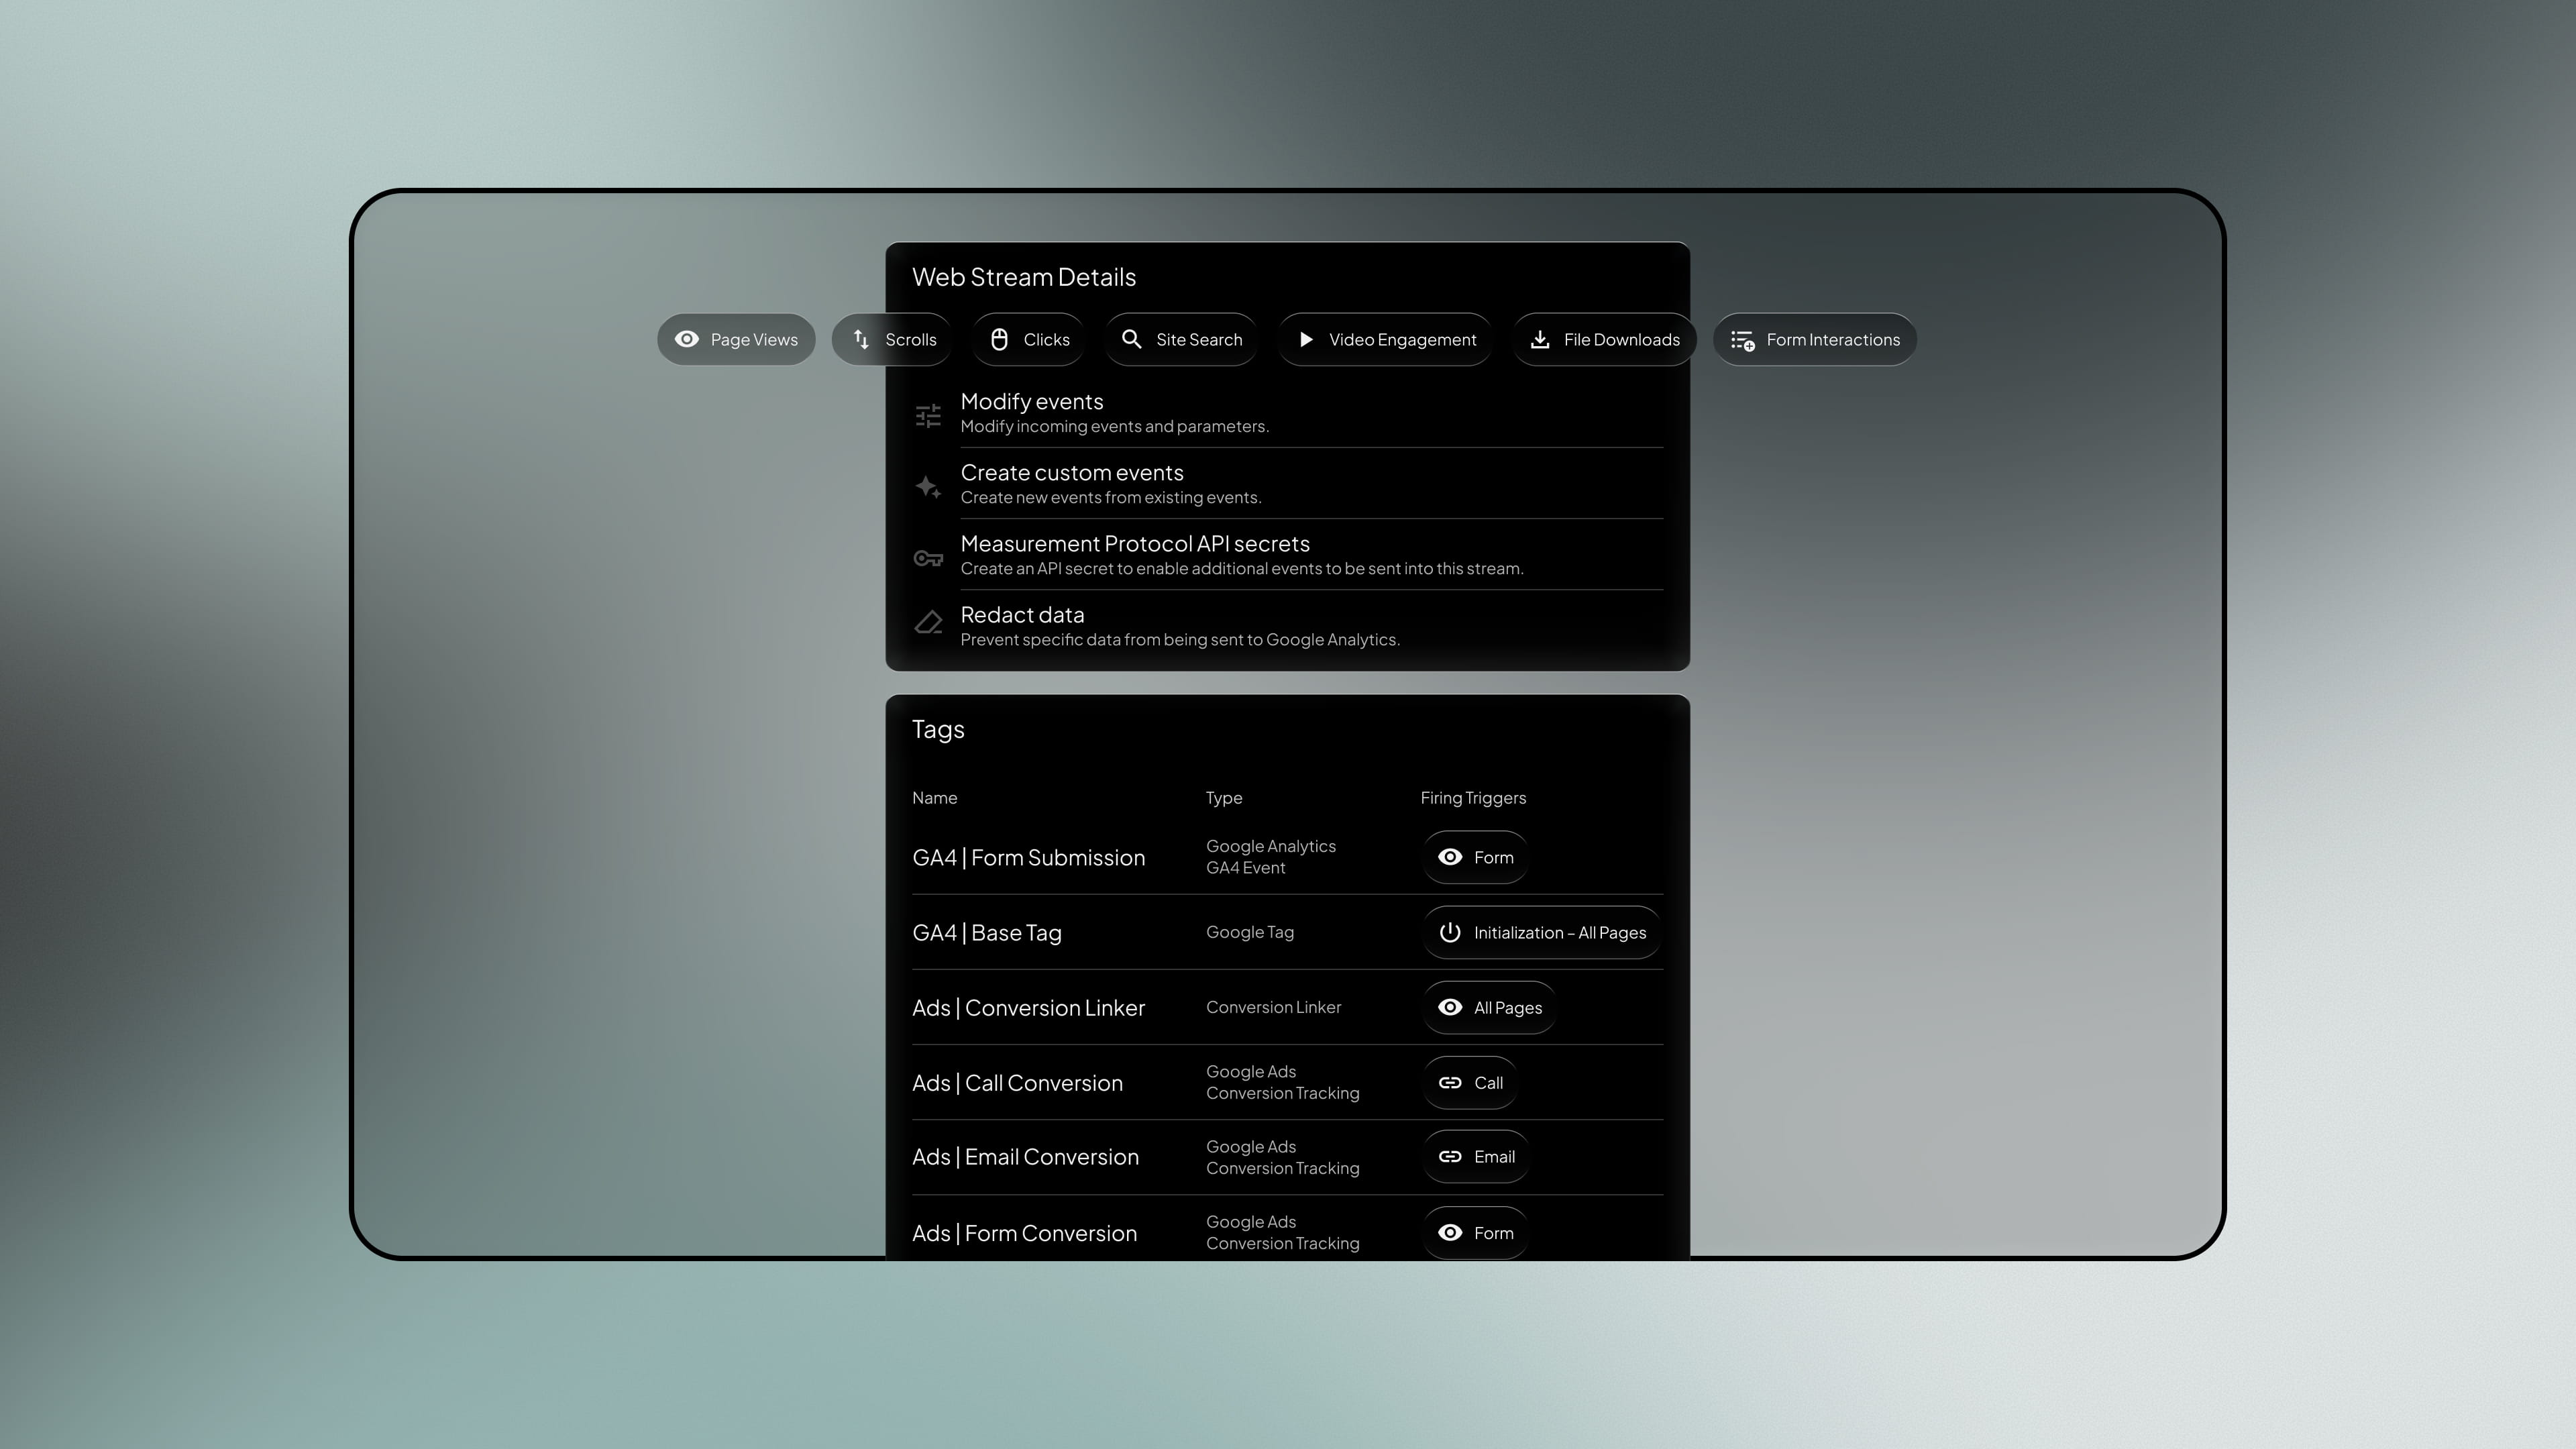Open Create custom events
The height and width of the screenshot is (1449, 2576).
[1072, 473]
